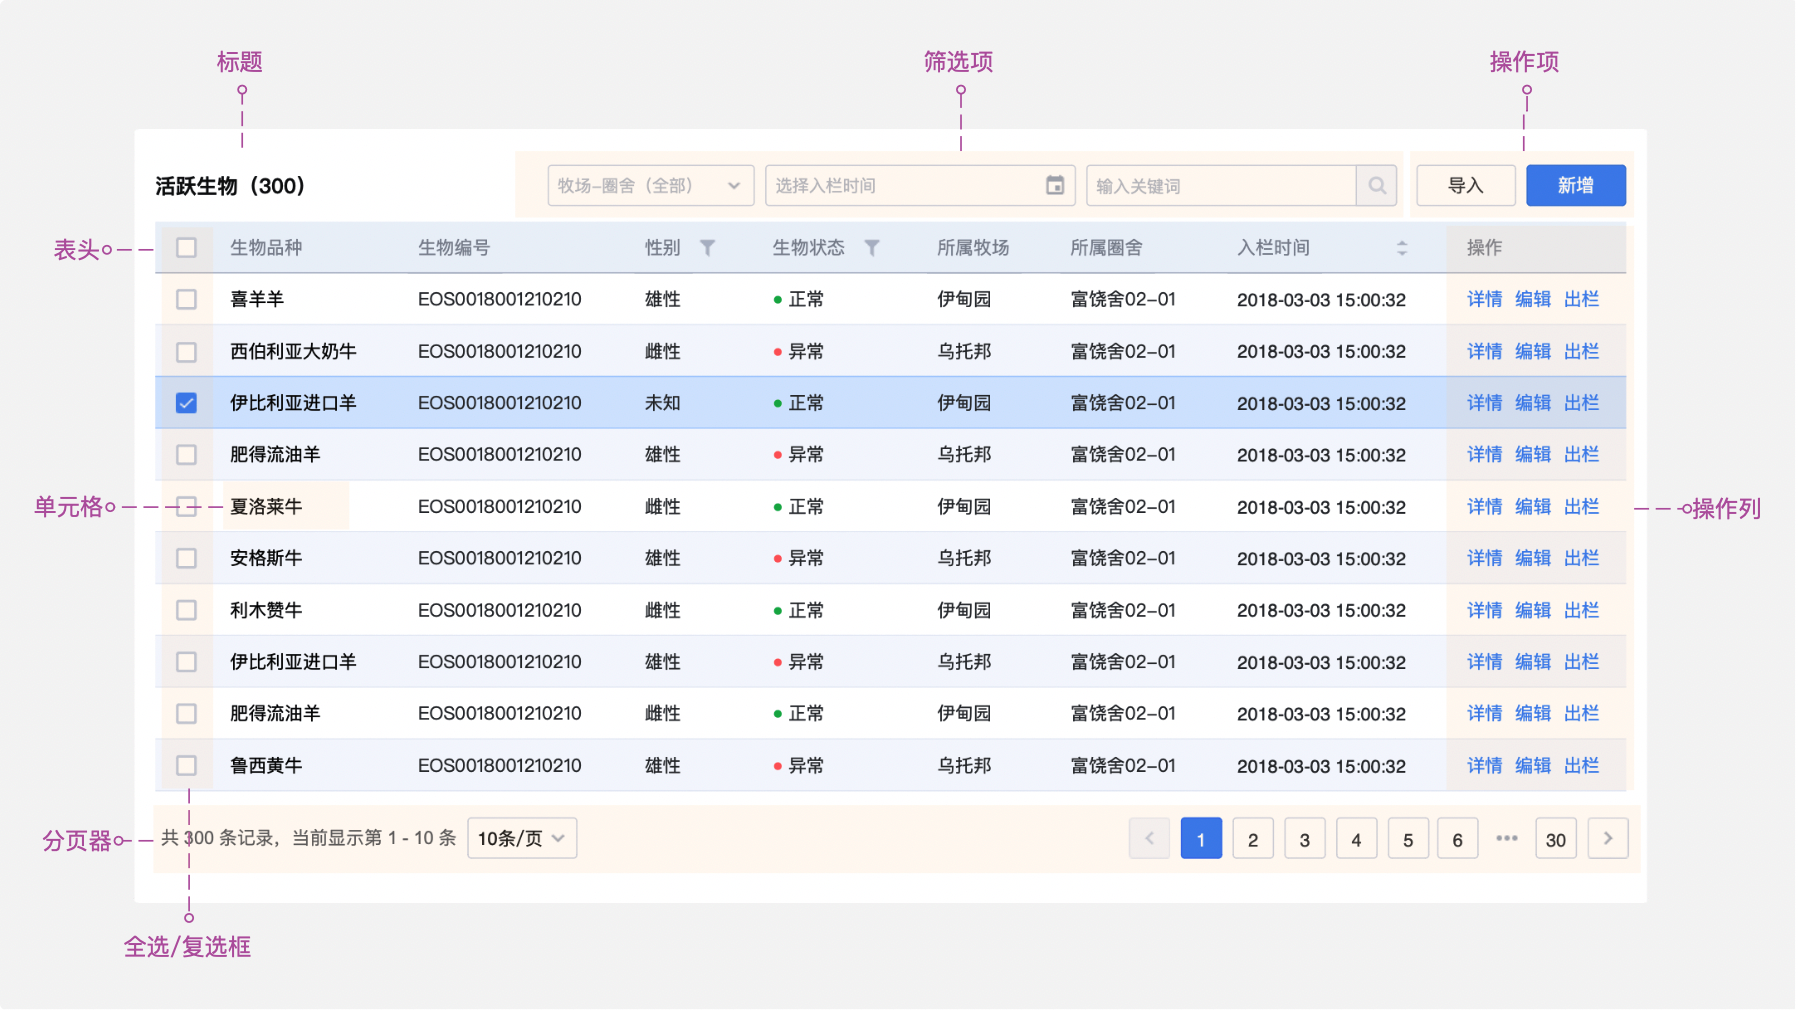This screenshot has width=1798, height=1010.
Task: Click the 性别 column filter icon
Action: (707, 248)
